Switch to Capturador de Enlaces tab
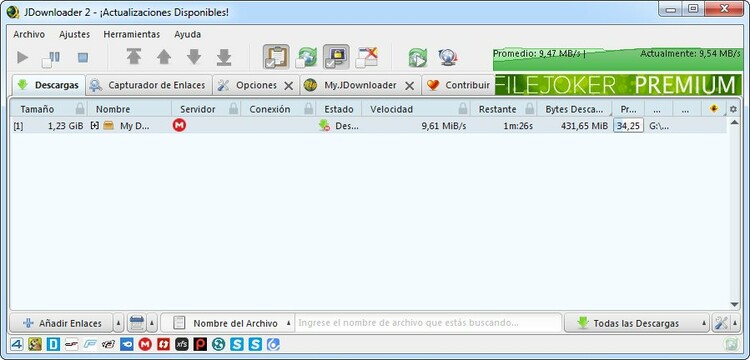 [x=149, y=85]
